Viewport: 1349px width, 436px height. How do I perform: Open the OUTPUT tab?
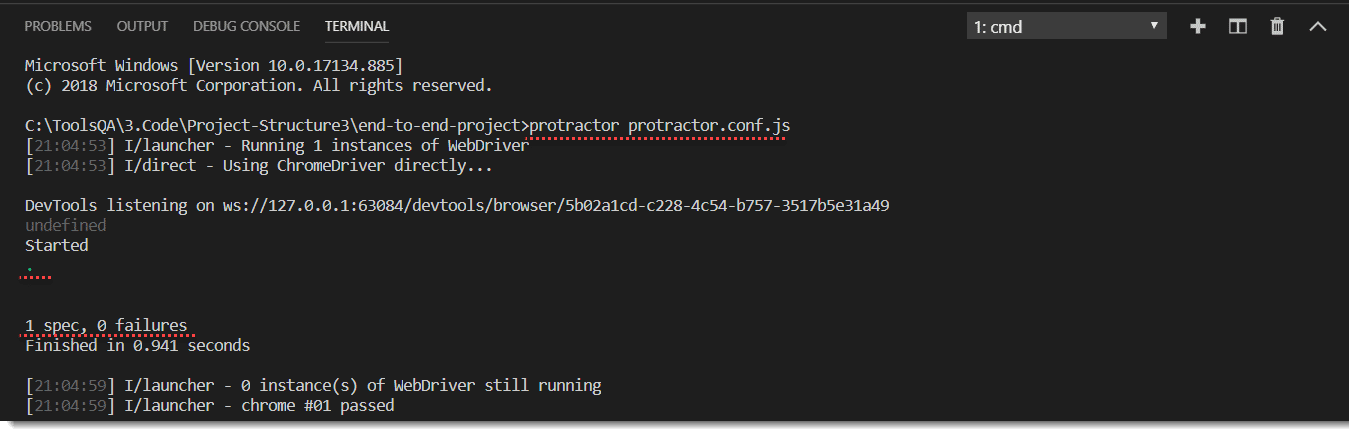tap(142, 27)
